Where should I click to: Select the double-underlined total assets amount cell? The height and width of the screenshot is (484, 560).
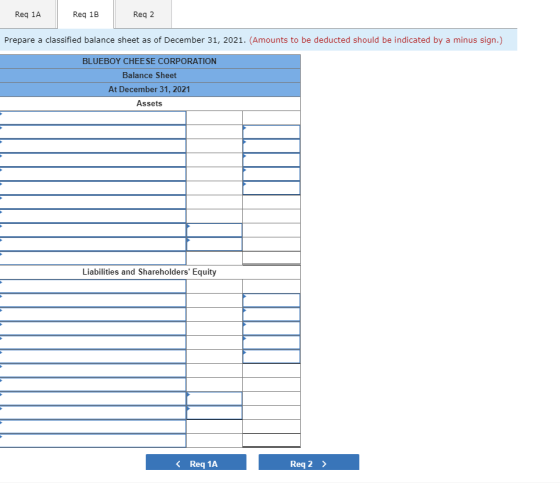point(271,258)
